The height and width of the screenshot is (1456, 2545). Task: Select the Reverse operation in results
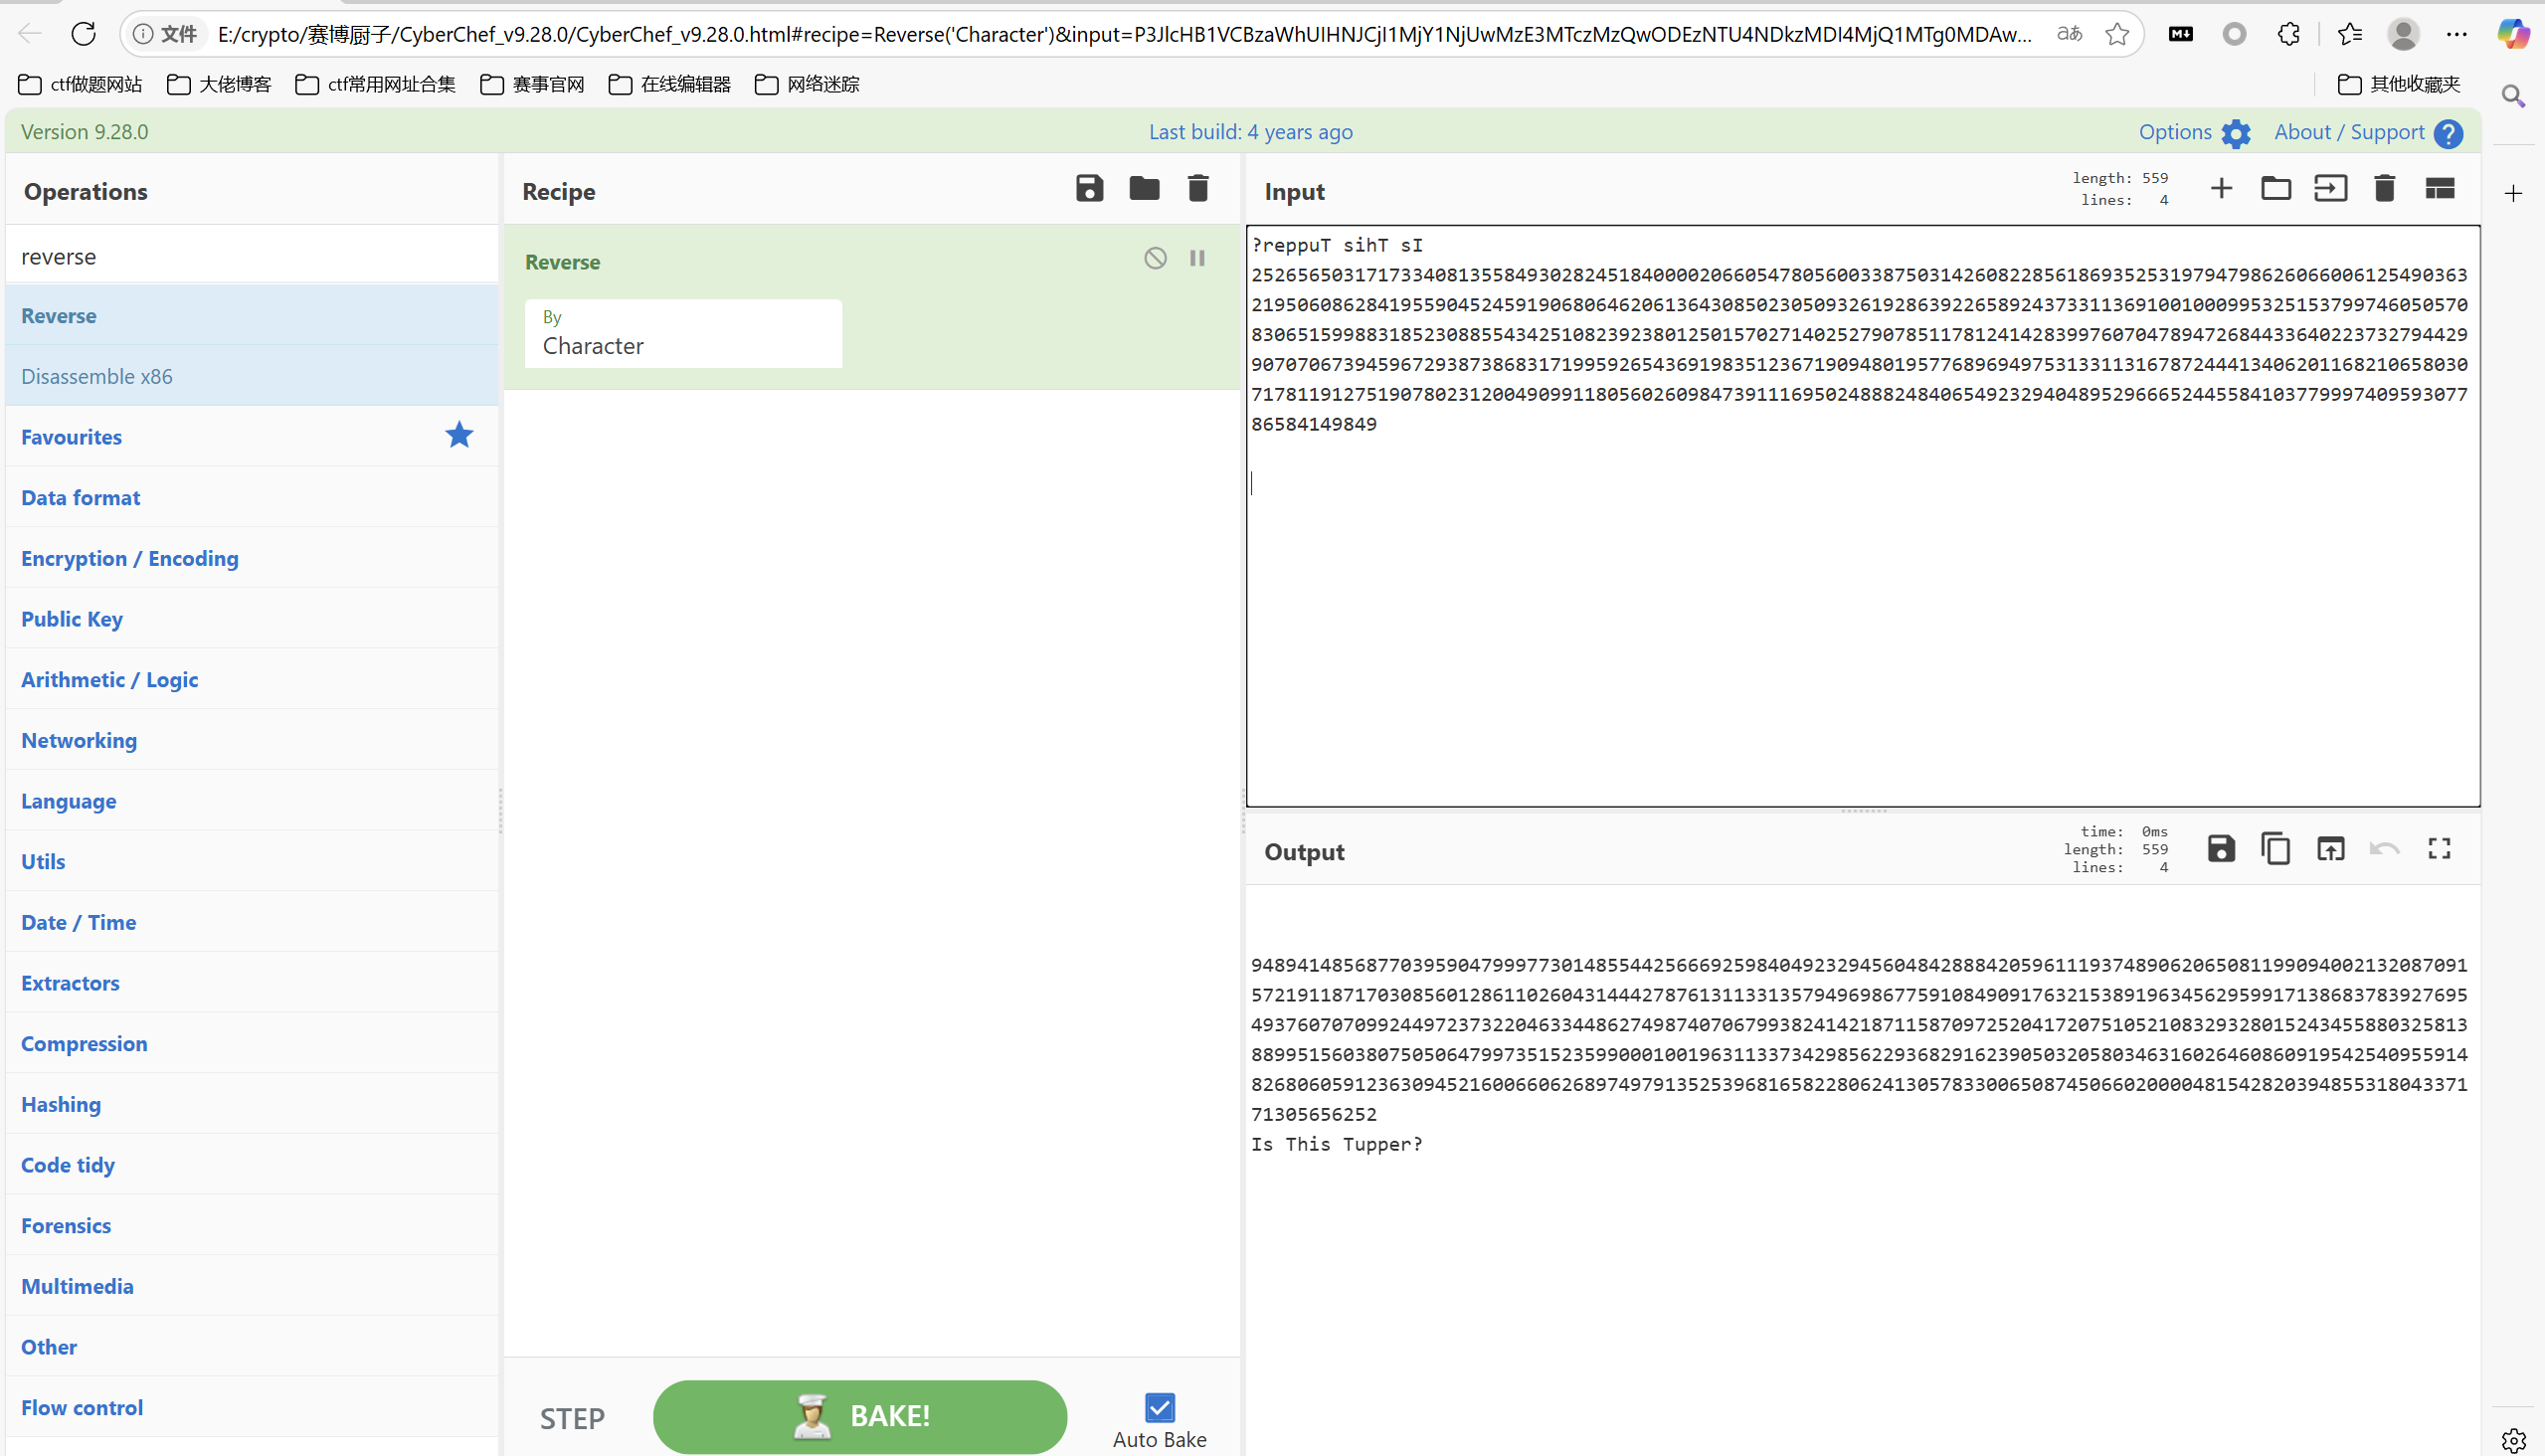coord(252,316)
